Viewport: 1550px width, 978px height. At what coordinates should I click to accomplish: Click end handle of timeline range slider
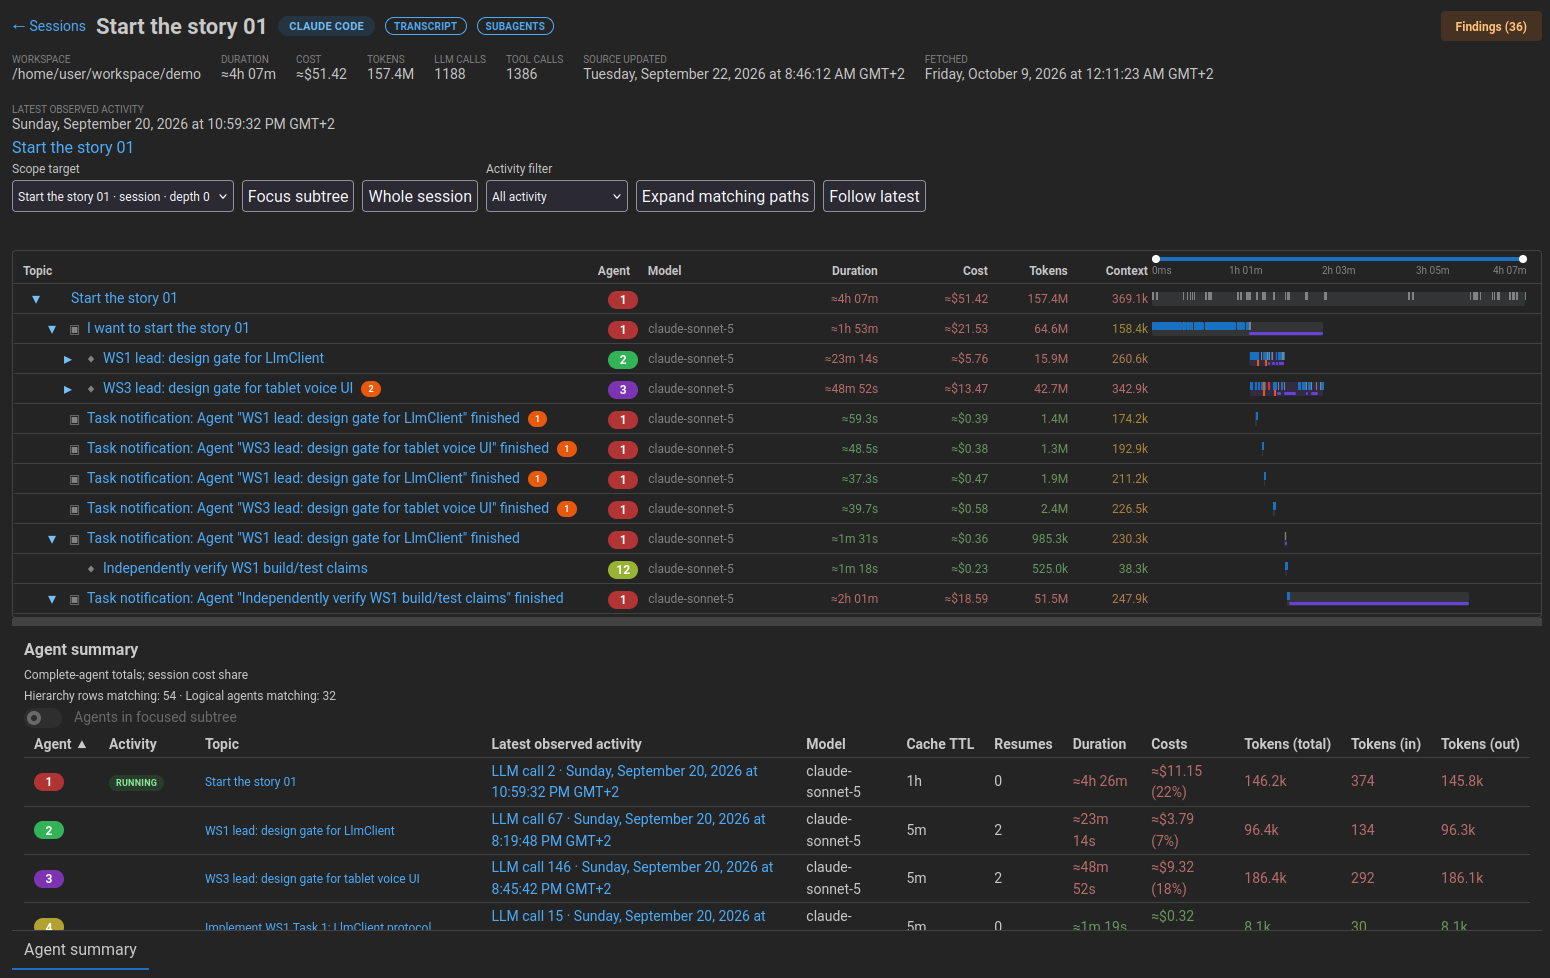(x=1523, y=259)
